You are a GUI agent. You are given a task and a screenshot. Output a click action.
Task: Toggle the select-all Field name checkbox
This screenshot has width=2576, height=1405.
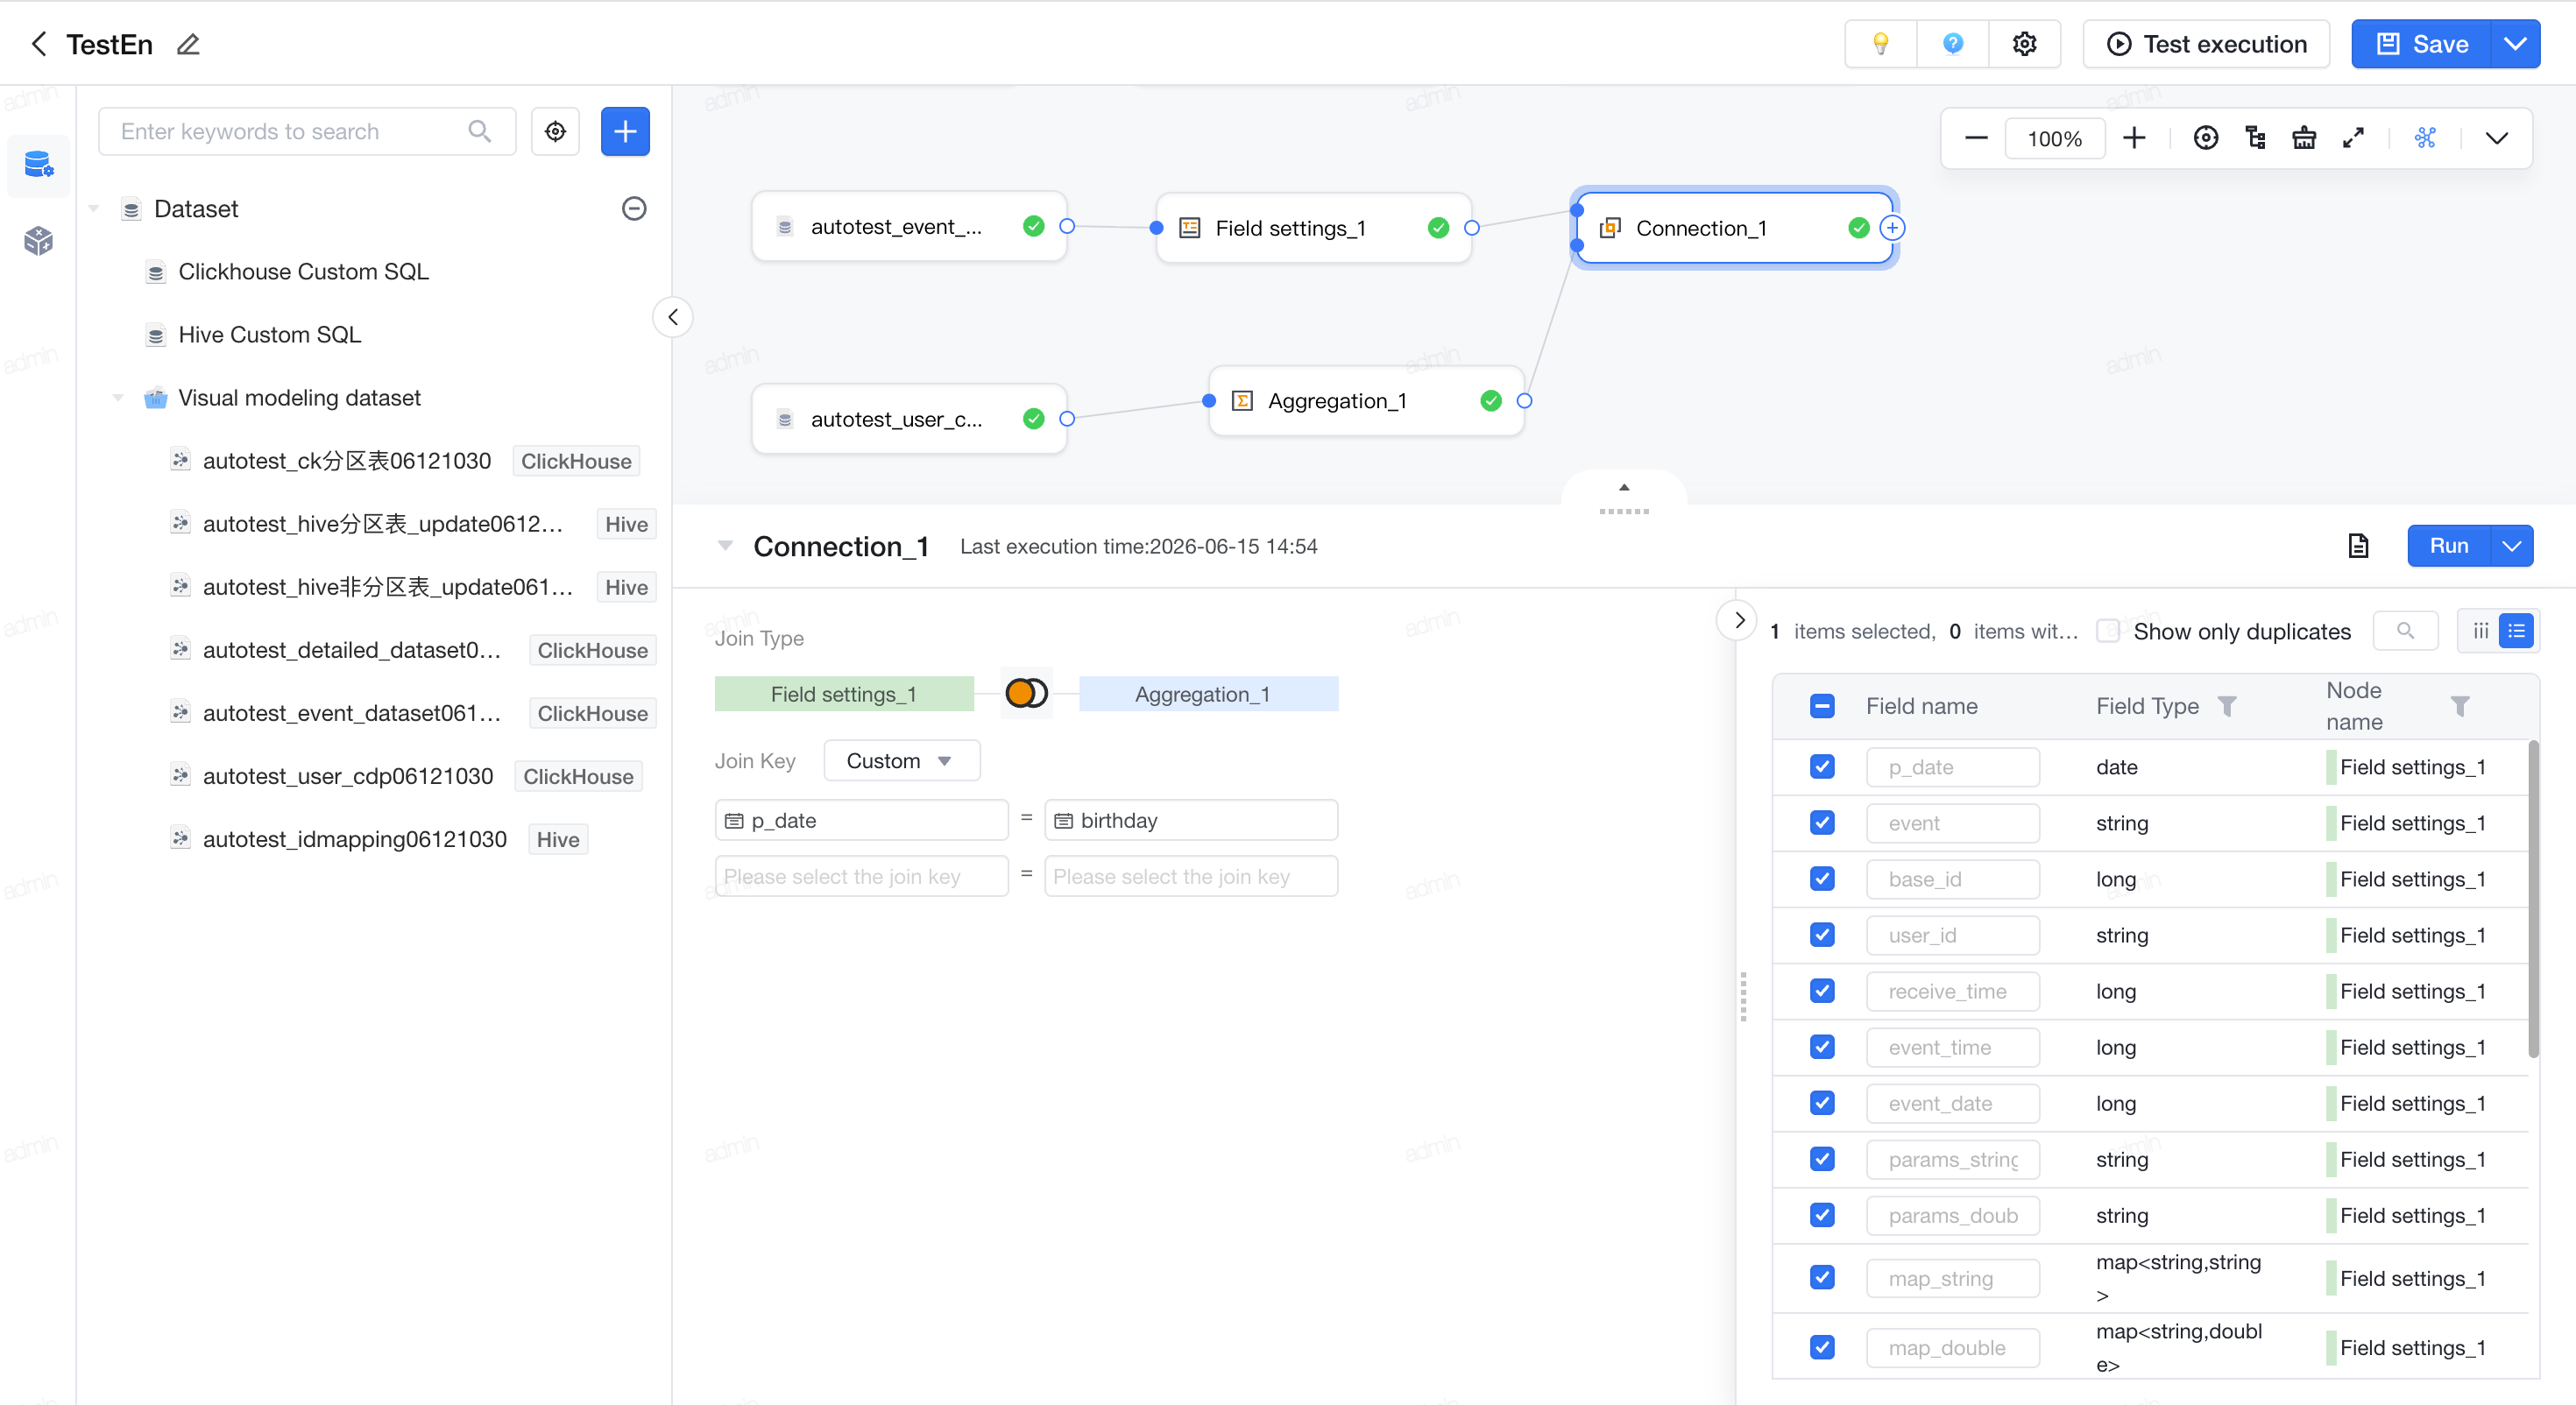(x=1822, y=706)
